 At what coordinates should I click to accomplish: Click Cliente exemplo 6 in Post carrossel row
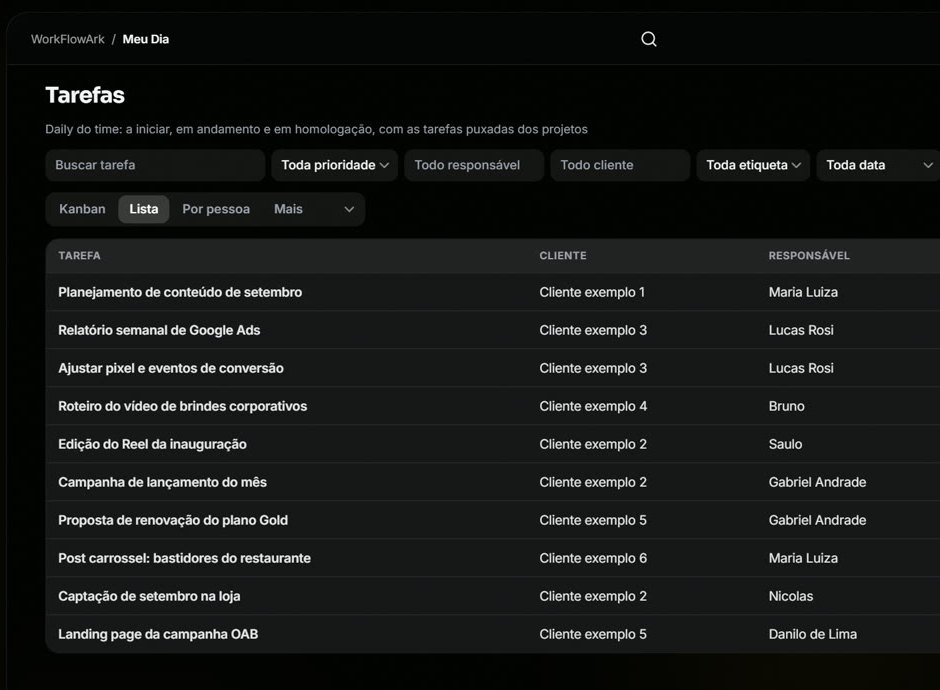(x=593, y=558)
